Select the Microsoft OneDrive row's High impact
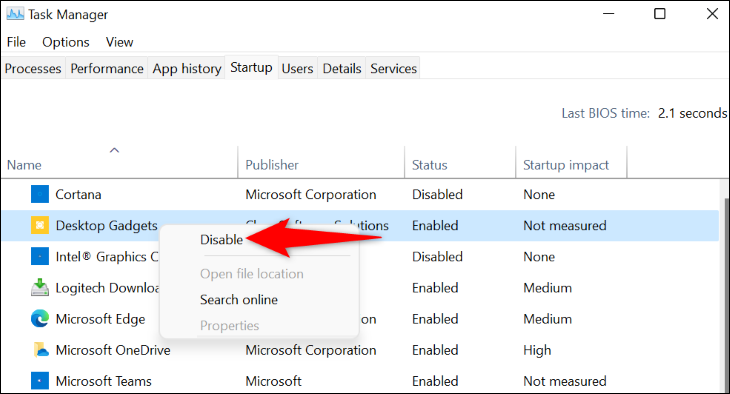 [537, 350]
